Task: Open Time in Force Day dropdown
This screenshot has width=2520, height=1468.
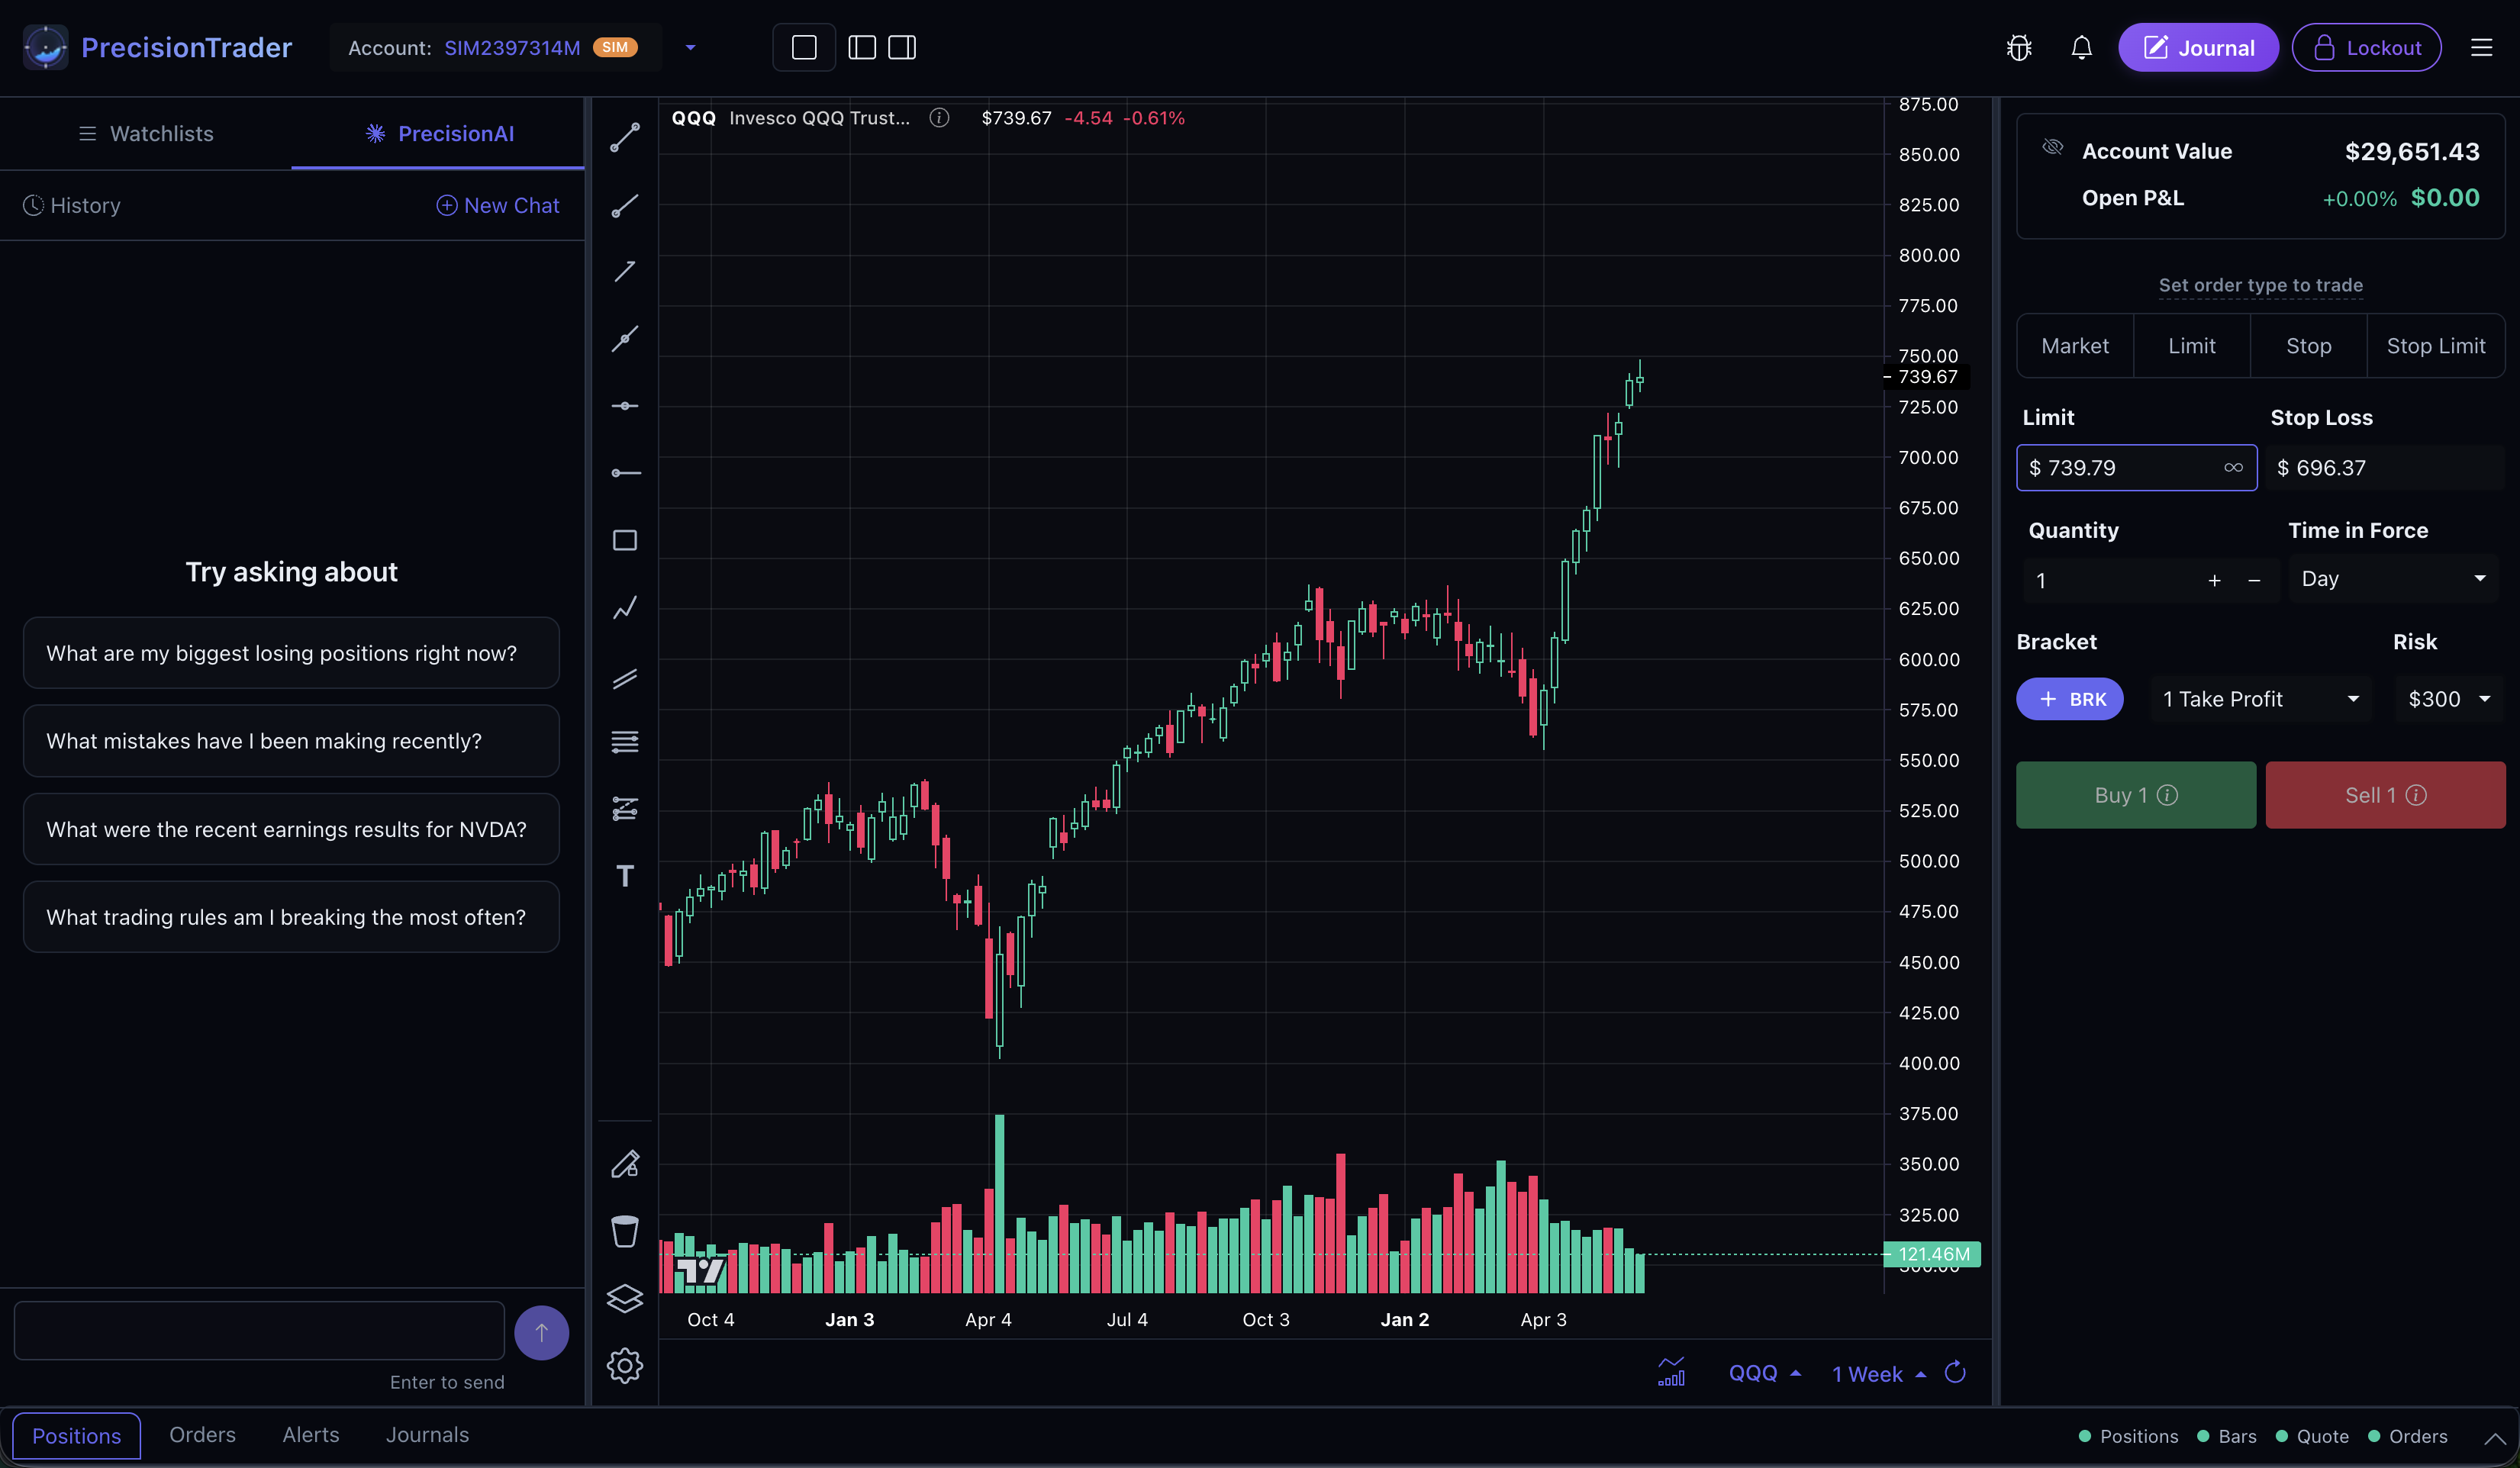Action: [2393, 579]
